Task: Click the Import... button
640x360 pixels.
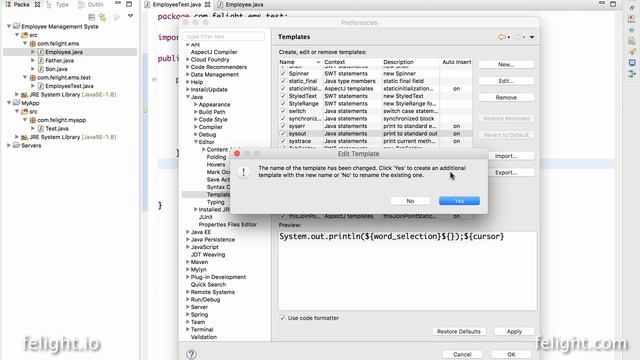Action: pos(506,156)
